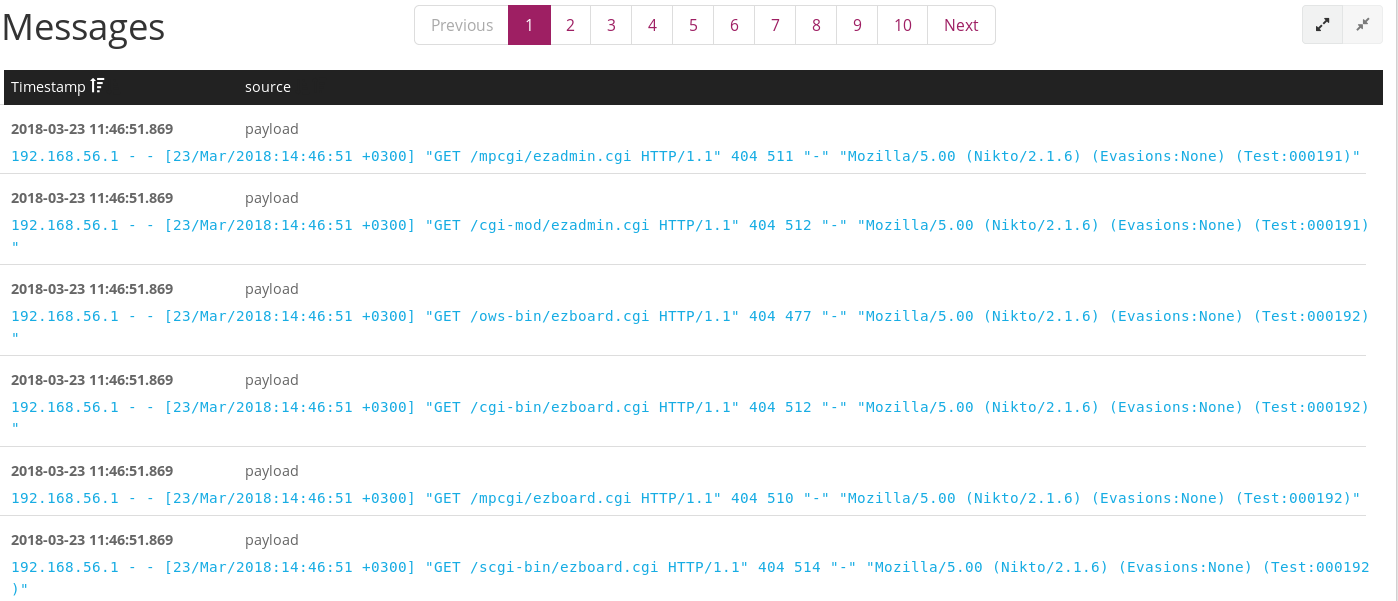
Task: Expand the /mpcgi/ezadmin.cgi log message
Action: [x=685, y=156]
